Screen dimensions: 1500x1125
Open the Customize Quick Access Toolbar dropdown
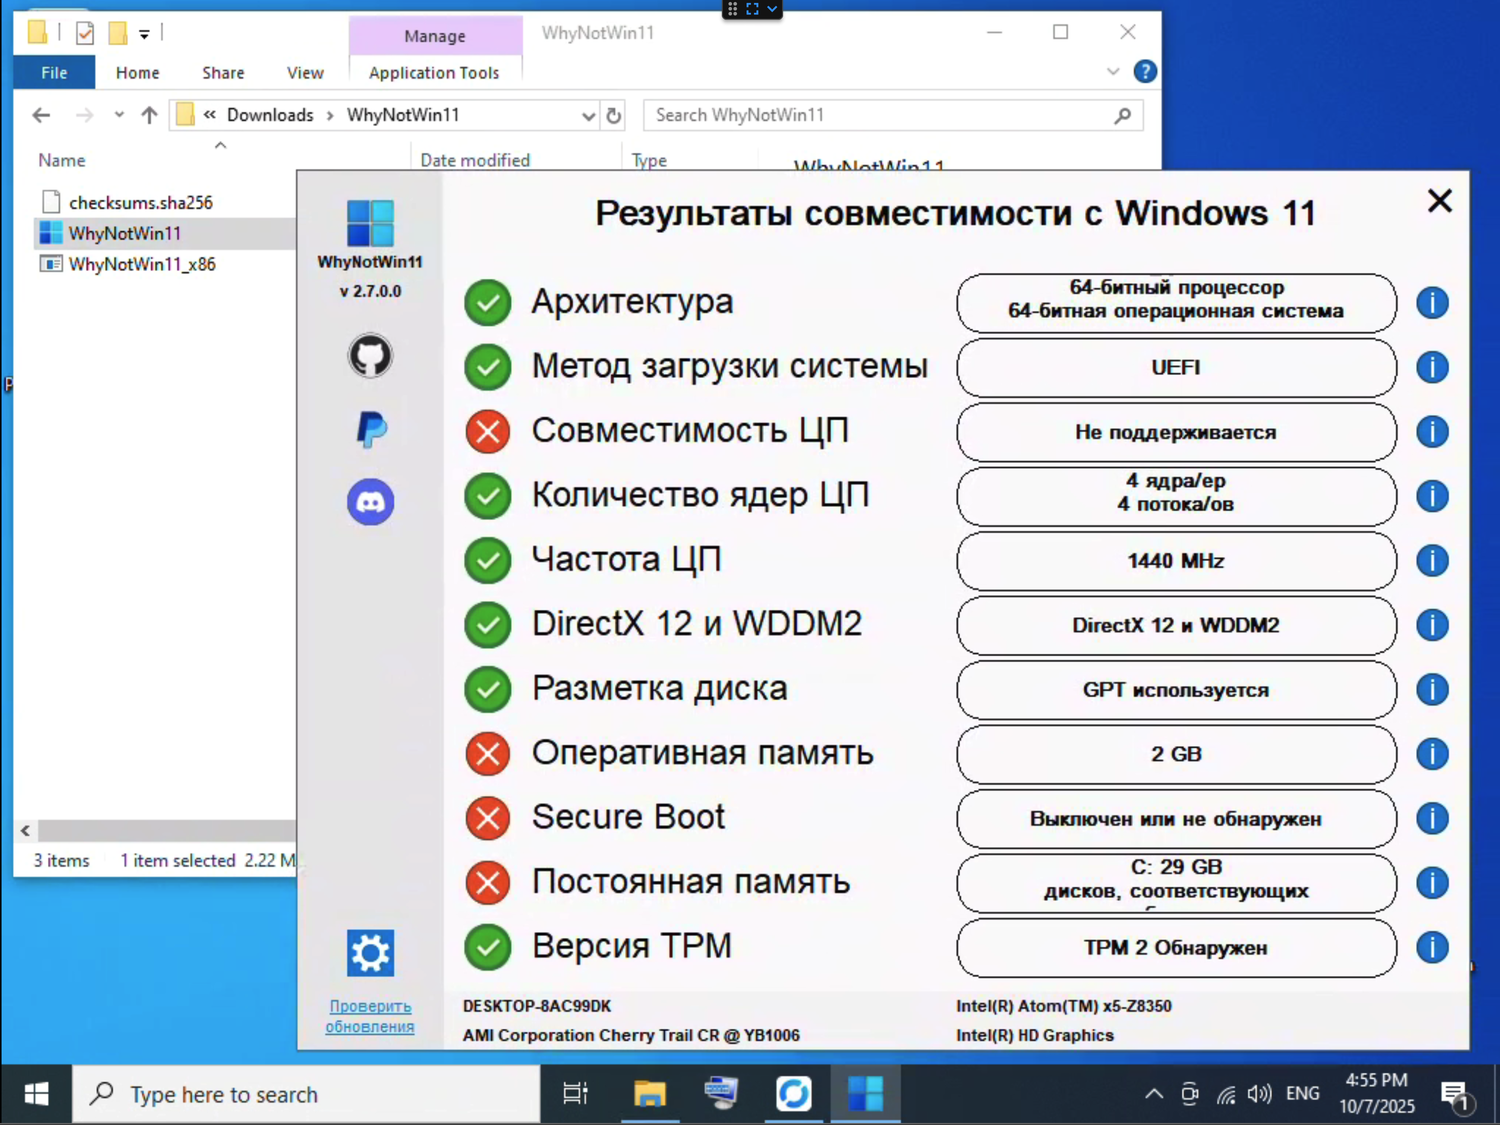[x=144, y=34]
